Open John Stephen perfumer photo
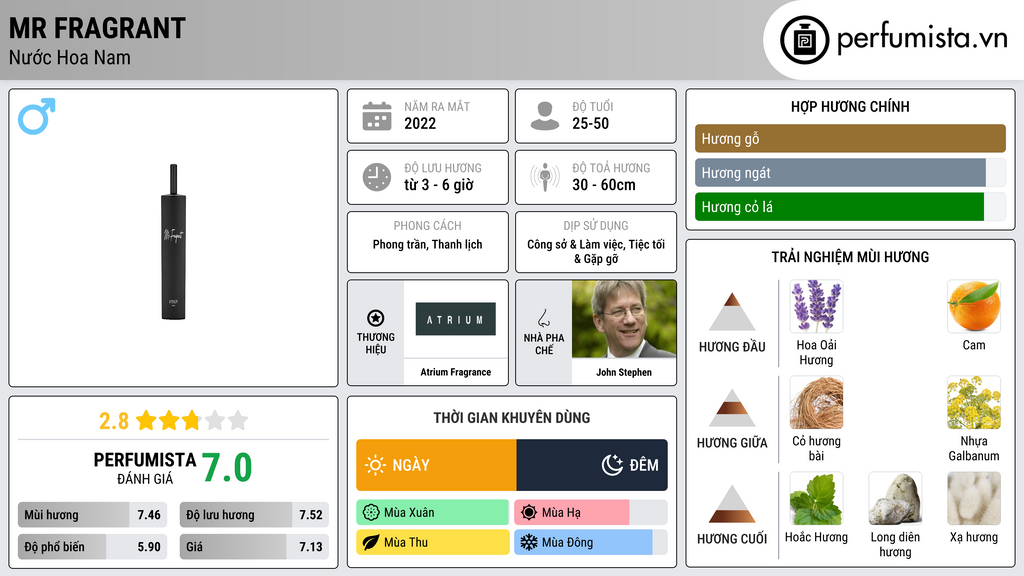Image resolution: width=1024 pixels, height=576 pixels. 624,319
